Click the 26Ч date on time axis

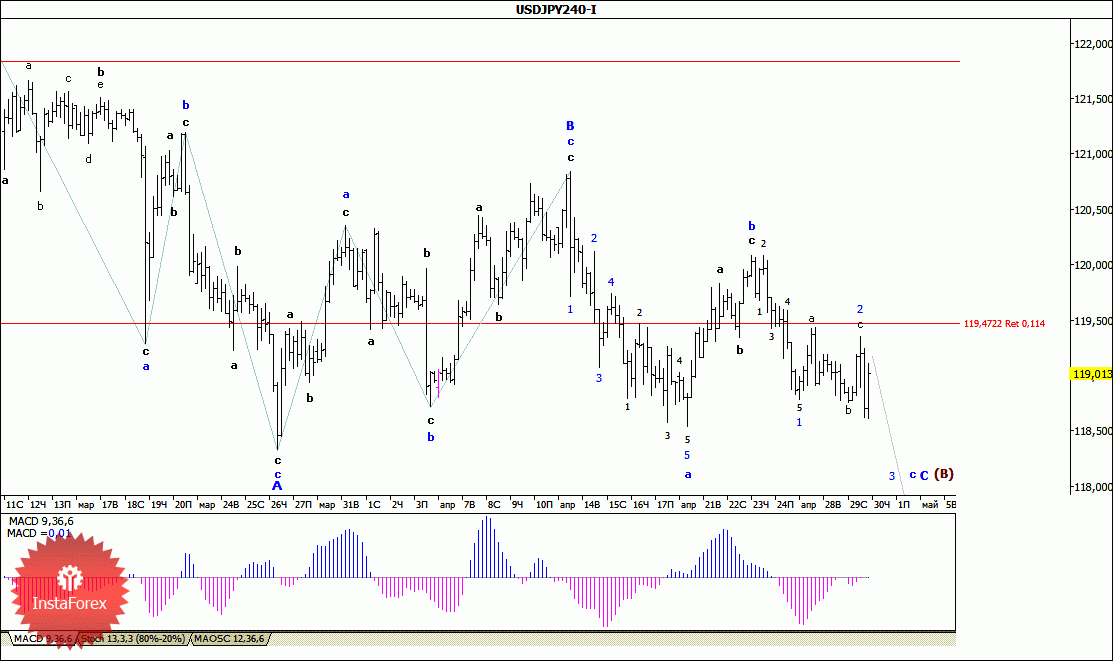(279, 505)
